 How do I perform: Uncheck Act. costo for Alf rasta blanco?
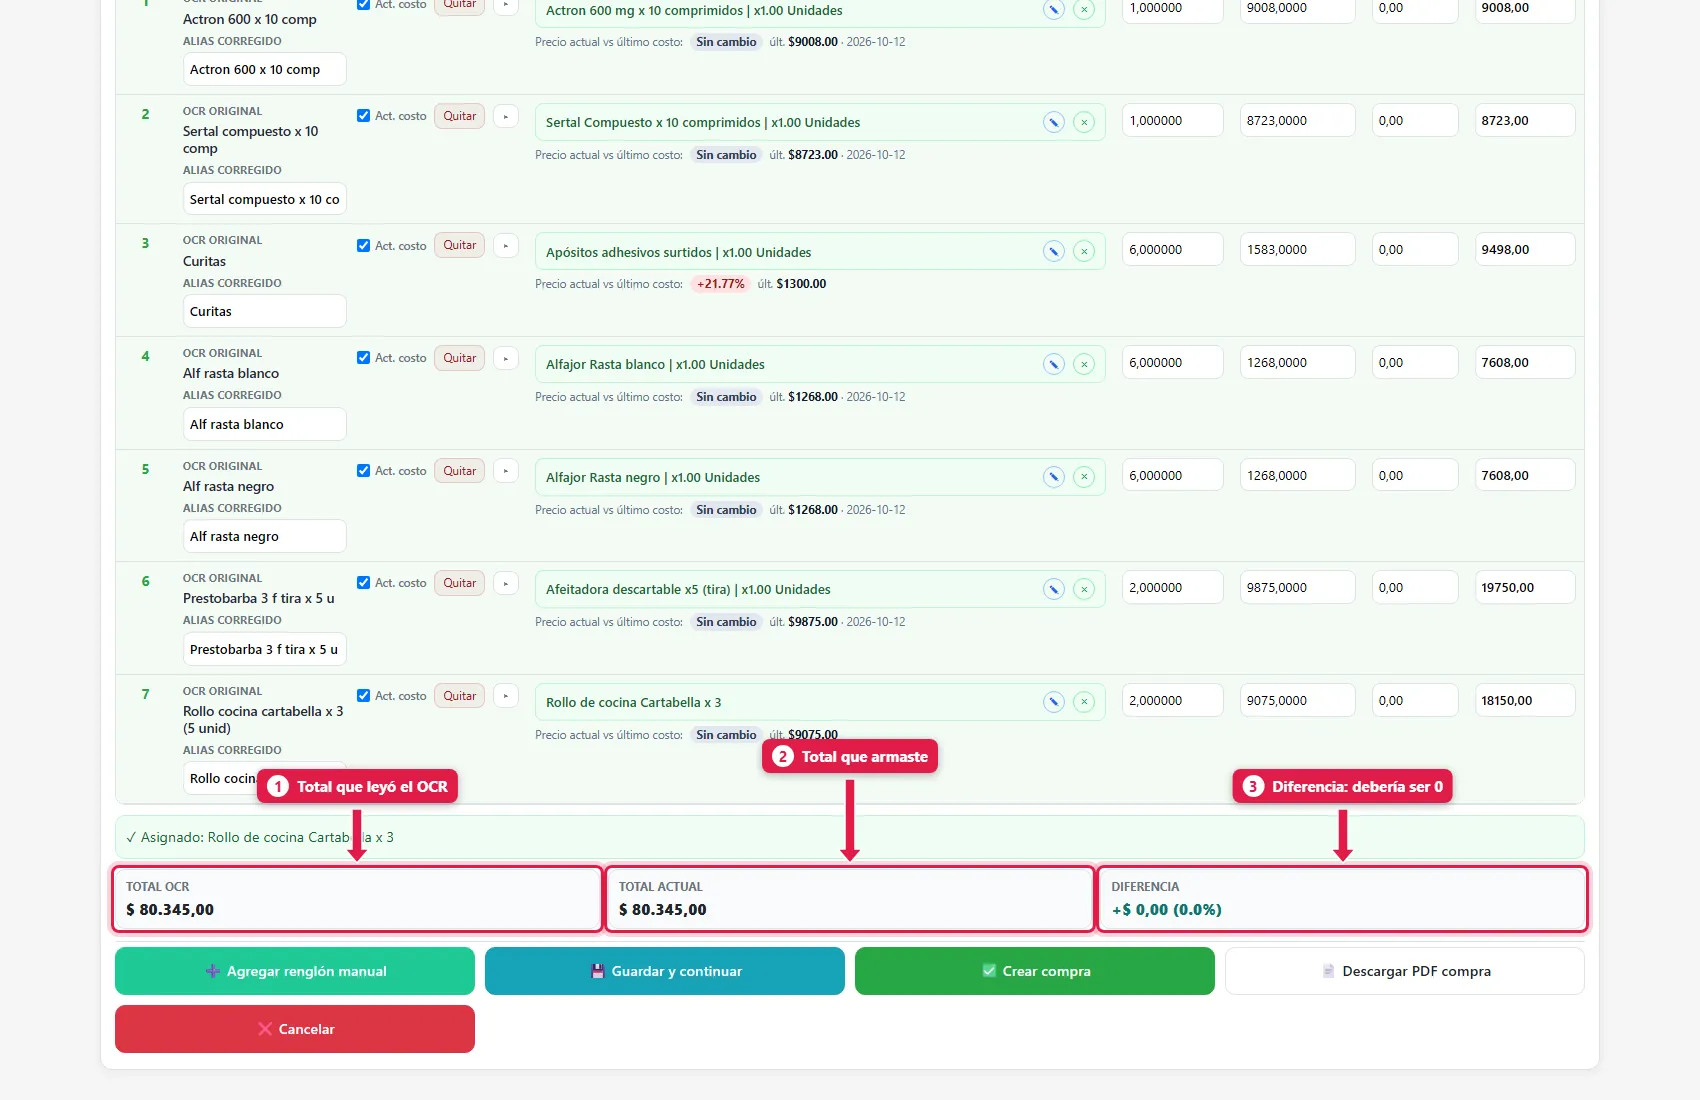coord(363,358)
